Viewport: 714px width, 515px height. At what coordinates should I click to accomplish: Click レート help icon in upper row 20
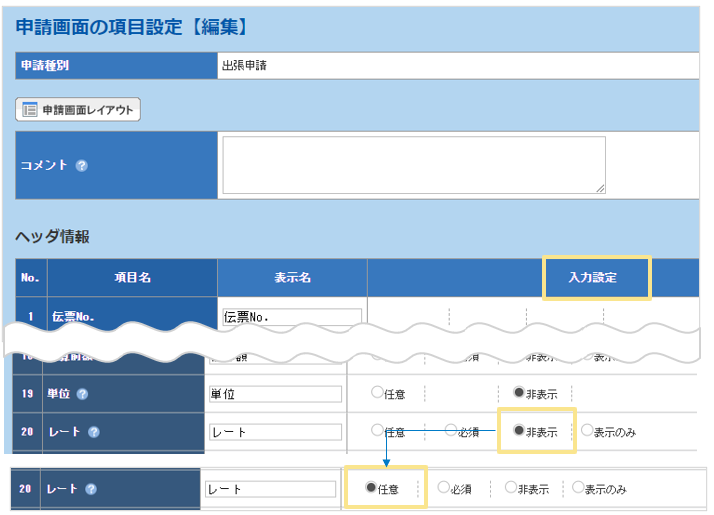[93, 433]
